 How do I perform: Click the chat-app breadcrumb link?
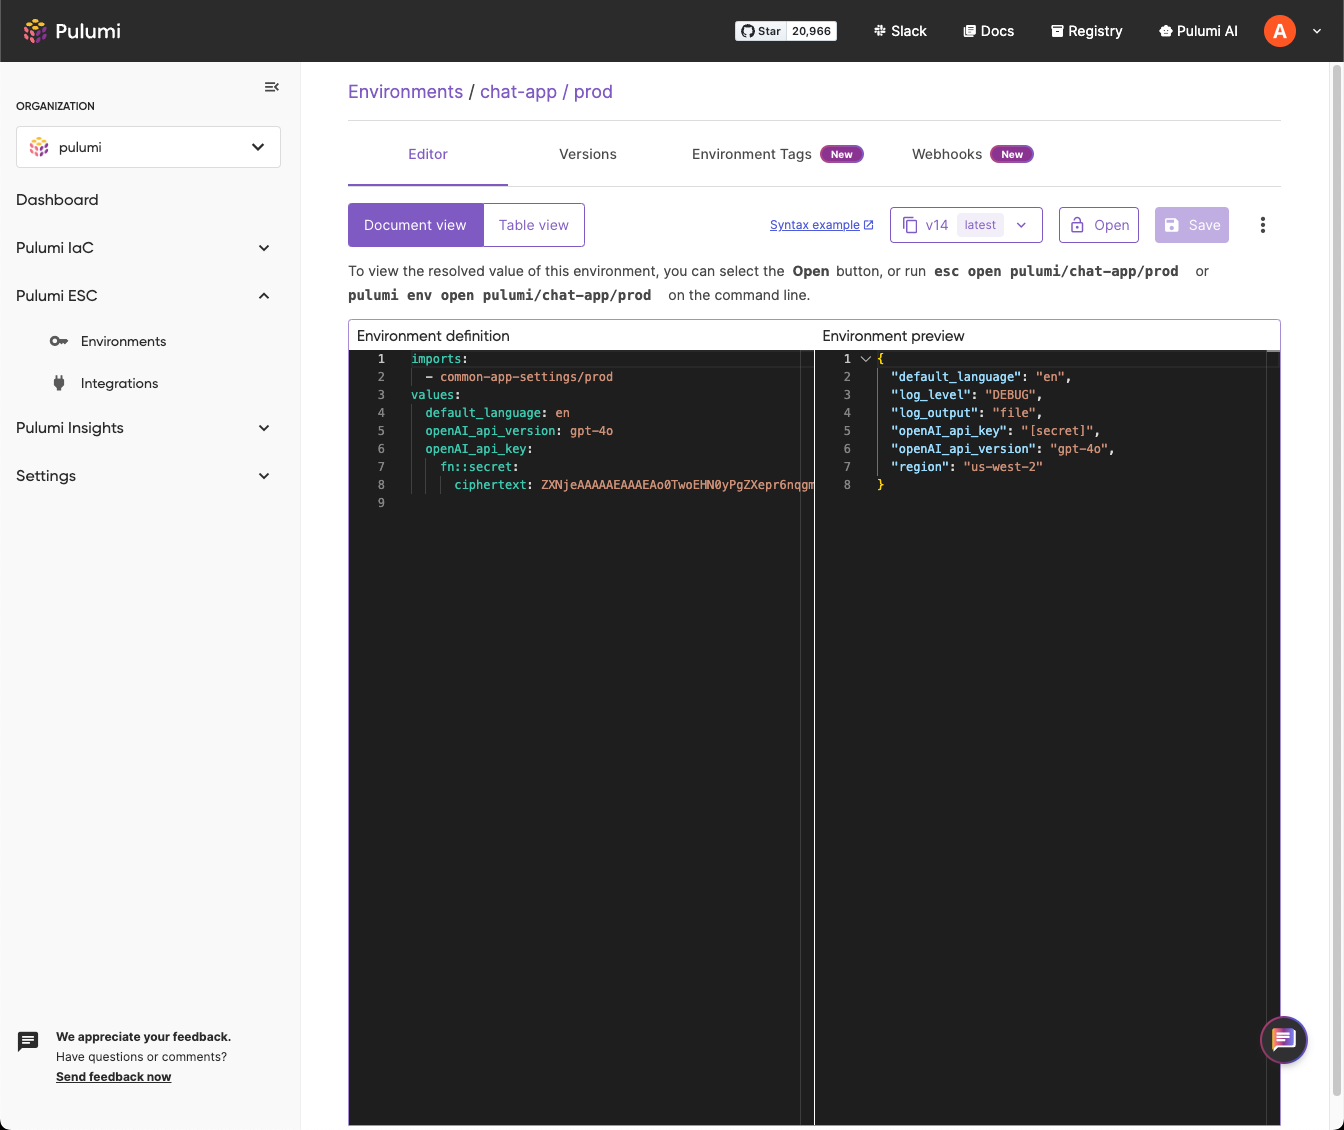(x=518, y=92)
